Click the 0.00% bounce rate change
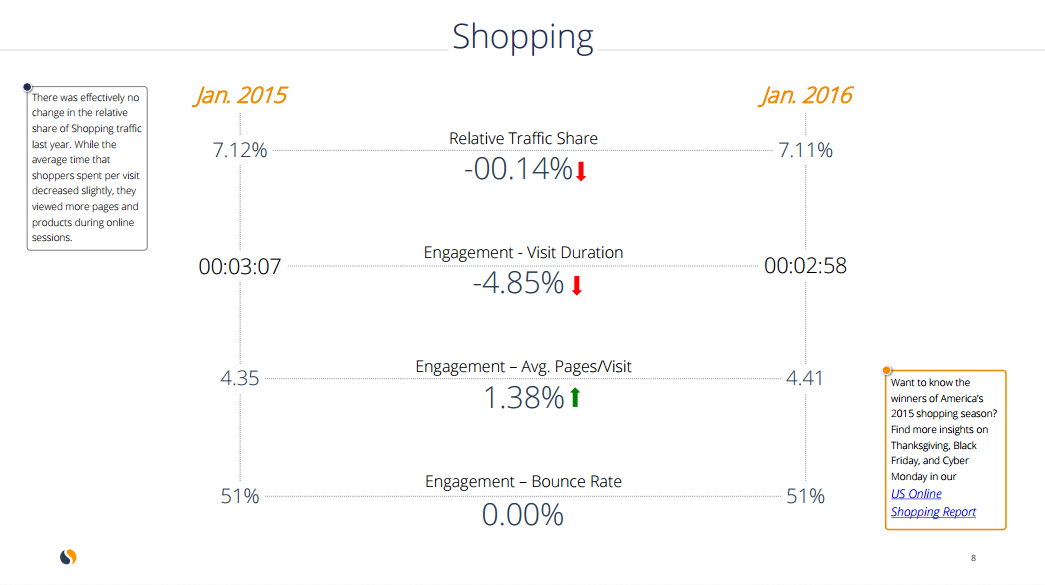The width and height of the screenshot is (1045, 585). 523,515
